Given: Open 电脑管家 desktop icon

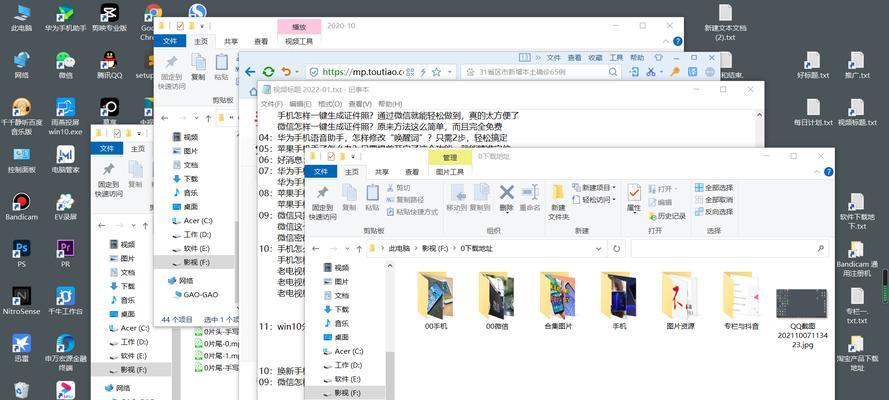Looking at the screenshot, I should coord(65,159).
